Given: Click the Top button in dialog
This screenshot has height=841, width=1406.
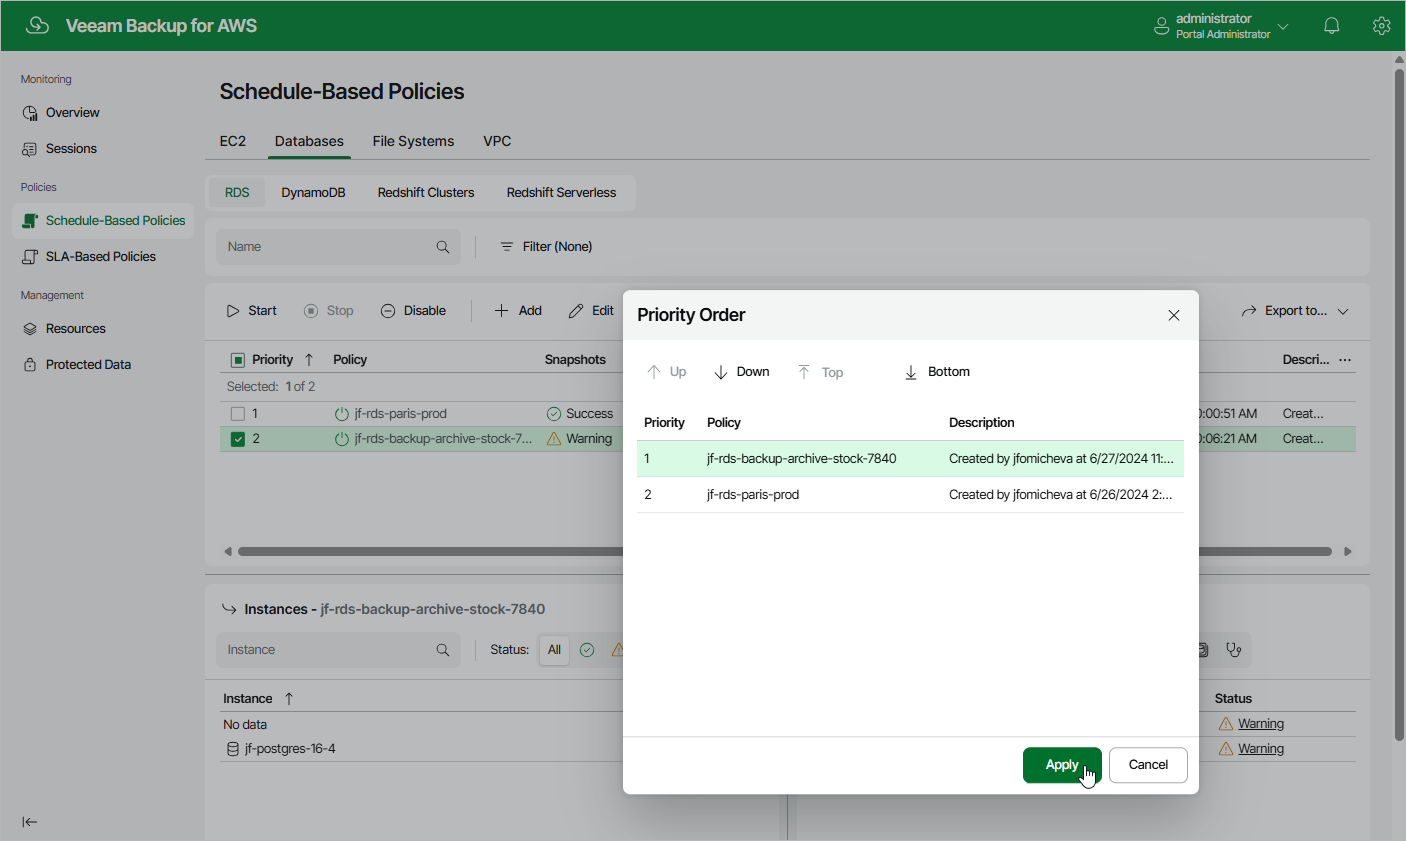Looking at the screenshot, I should coord(820,372).
